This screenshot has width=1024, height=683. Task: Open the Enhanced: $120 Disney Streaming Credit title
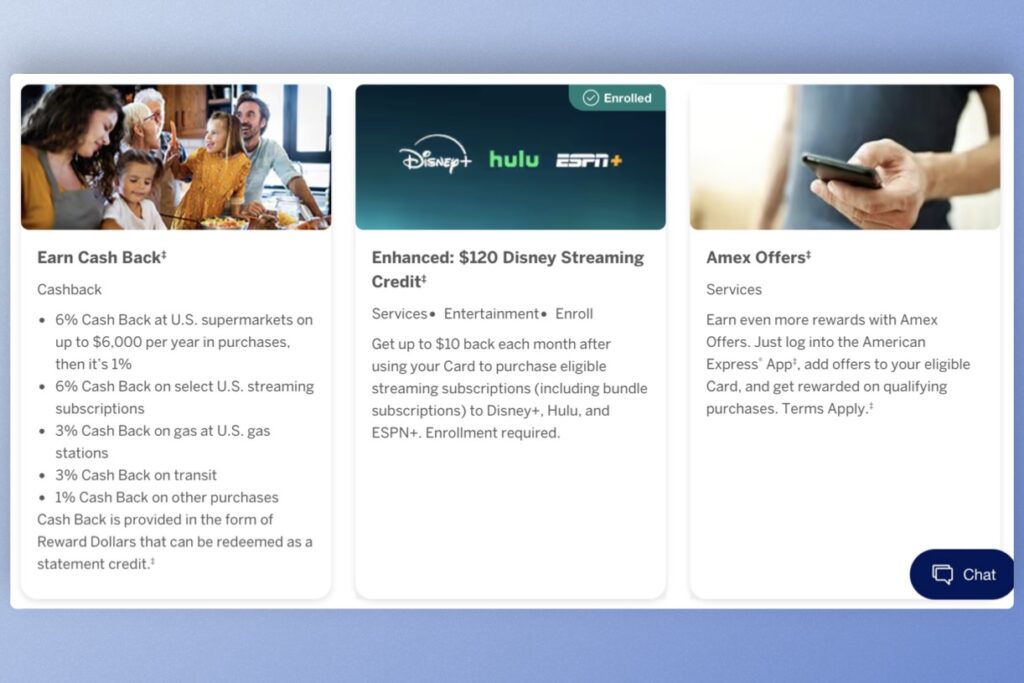(507, 269)
